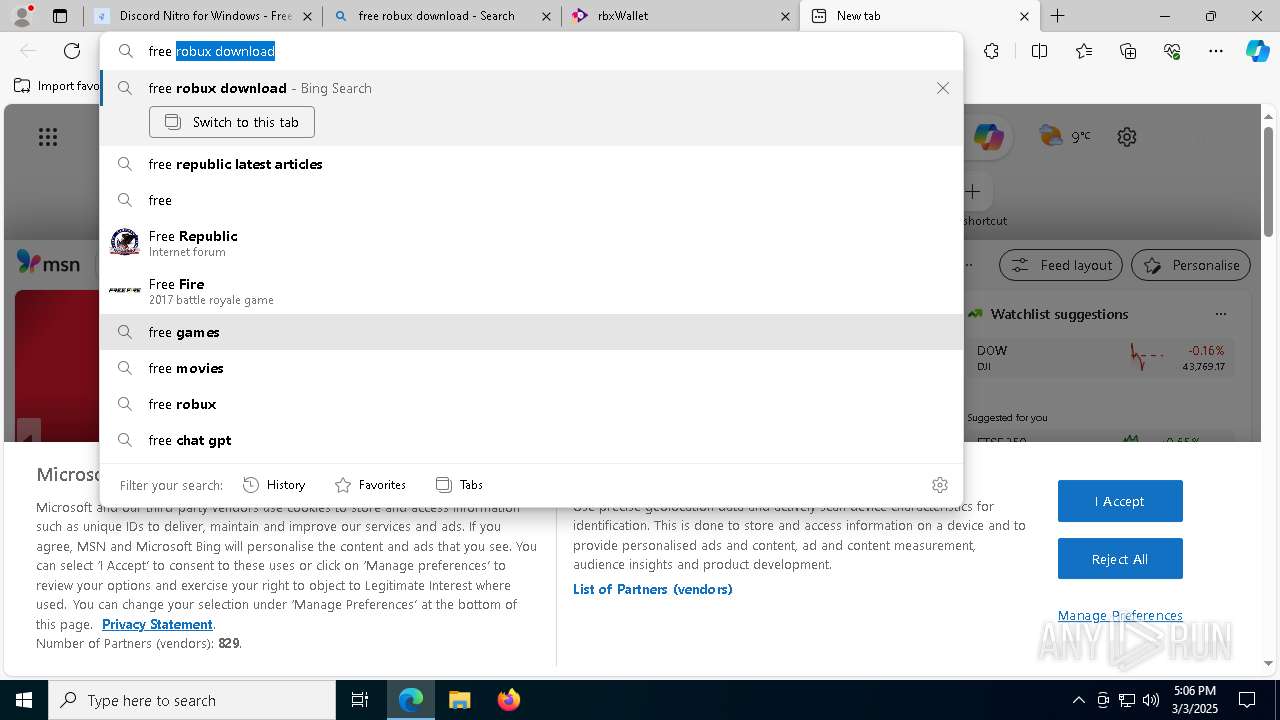
Task: Open the Collections toolbar icon
Action: [1128, 51]
